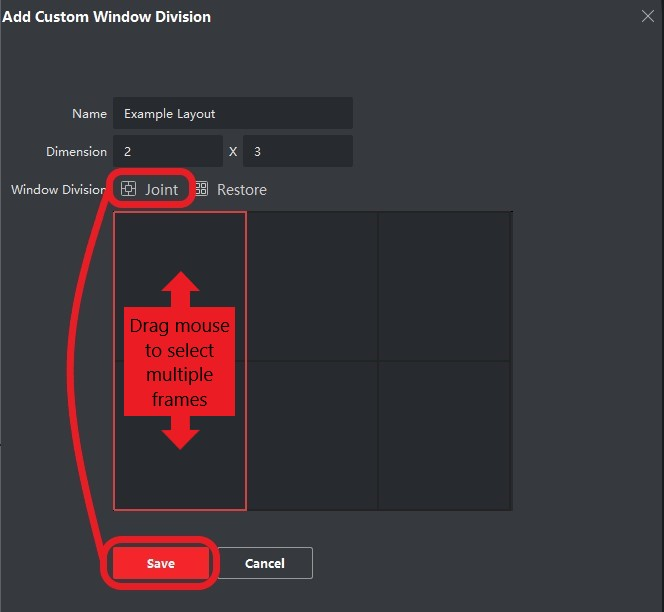This screenshot has width=664, height=612.
Task: Save the custom window division
Action: tap(160, 563)
